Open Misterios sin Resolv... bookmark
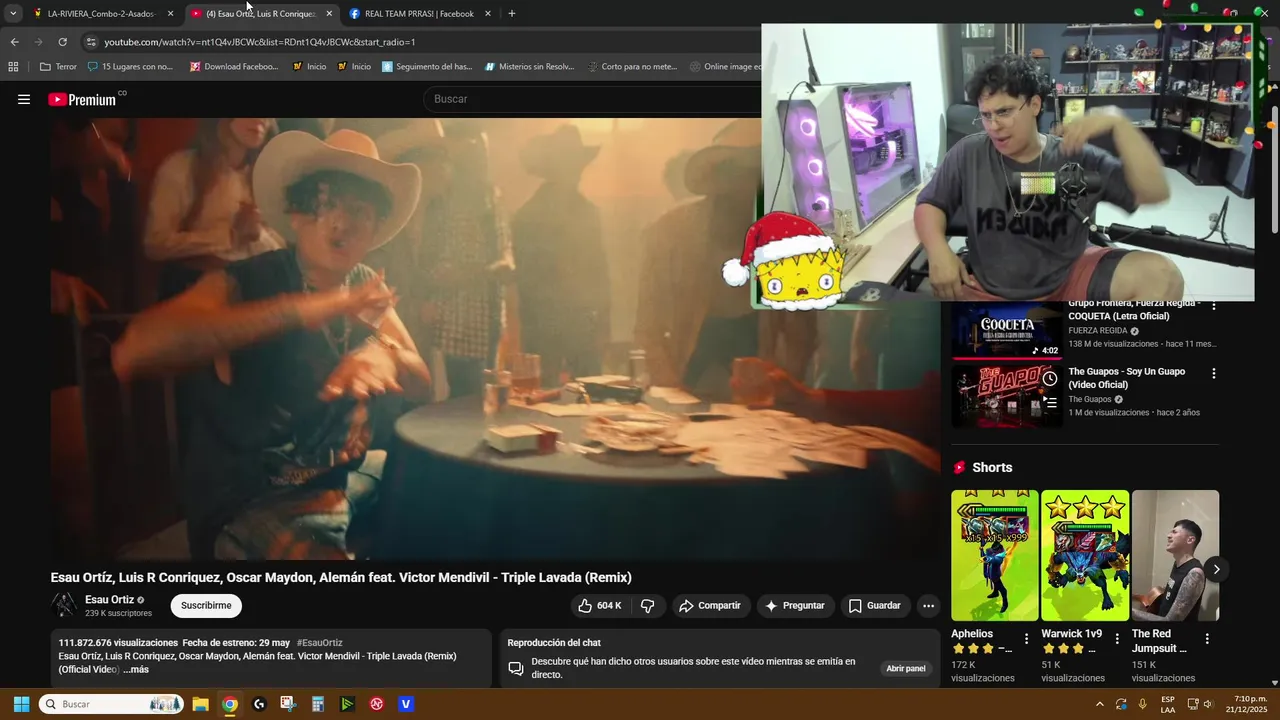The image size is (1280, 720). 530,67
